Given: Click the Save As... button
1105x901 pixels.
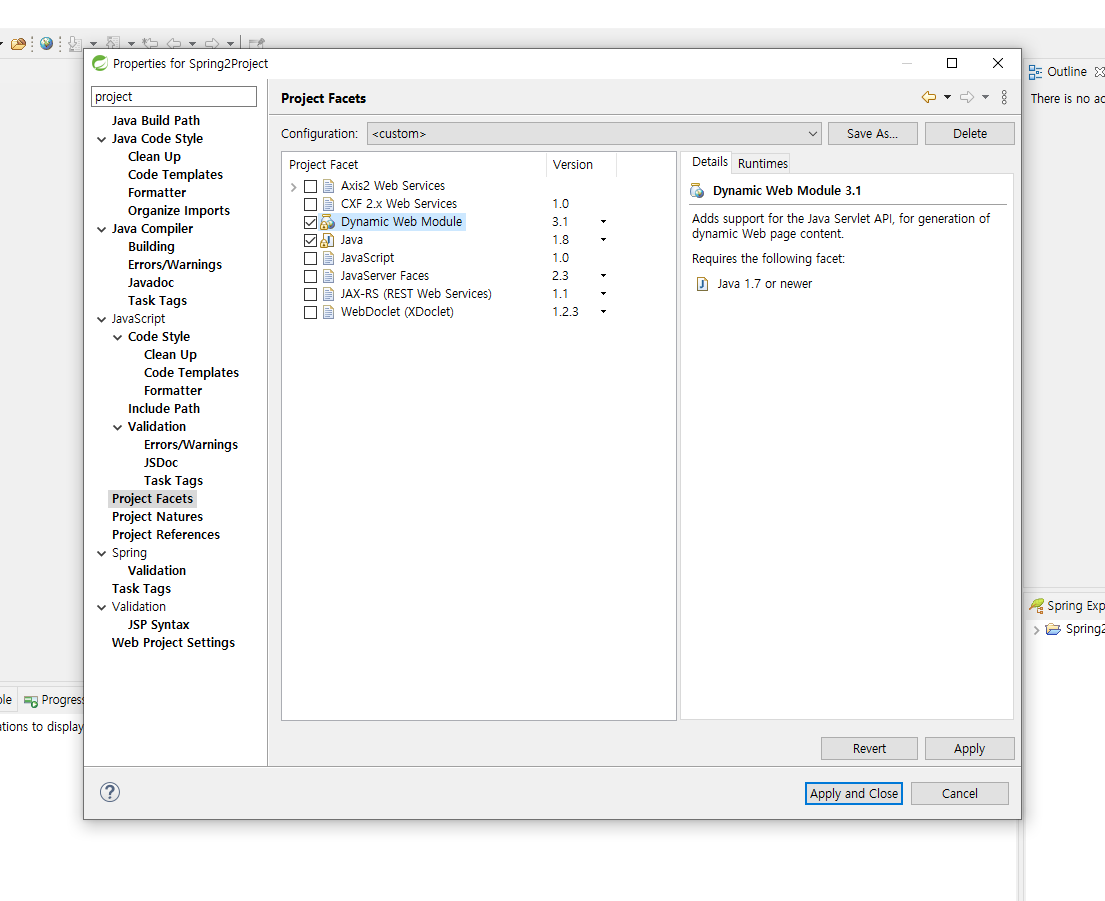Looking at the screenshot, I should tap(872, 133).
